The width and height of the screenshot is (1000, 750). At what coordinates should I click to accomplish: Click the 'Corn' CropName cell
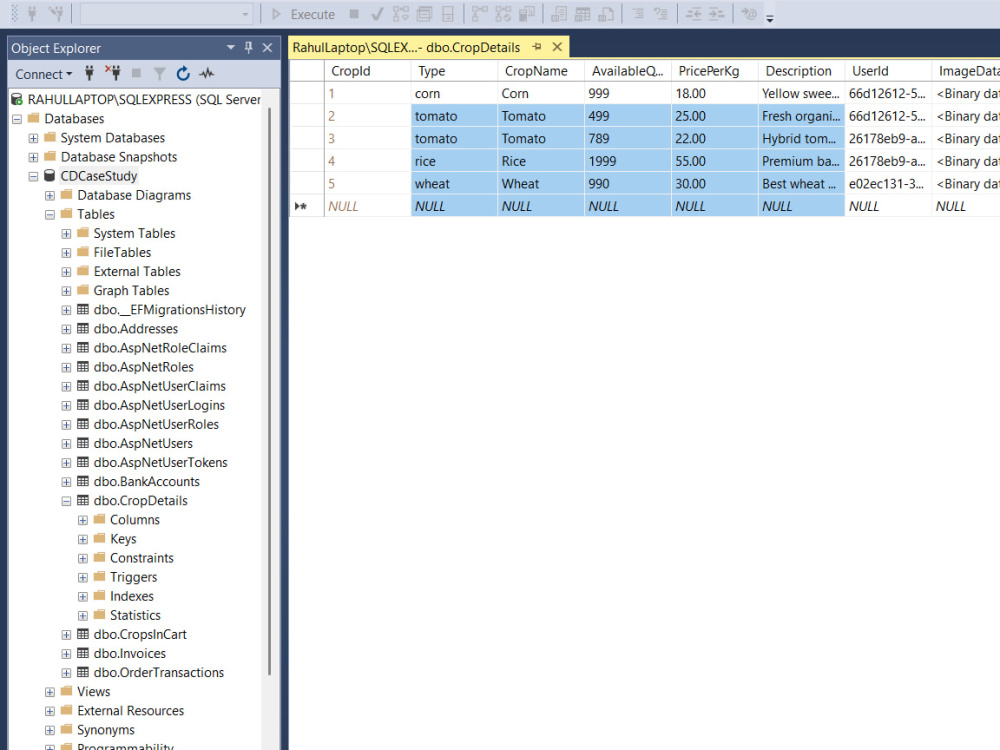541,93
